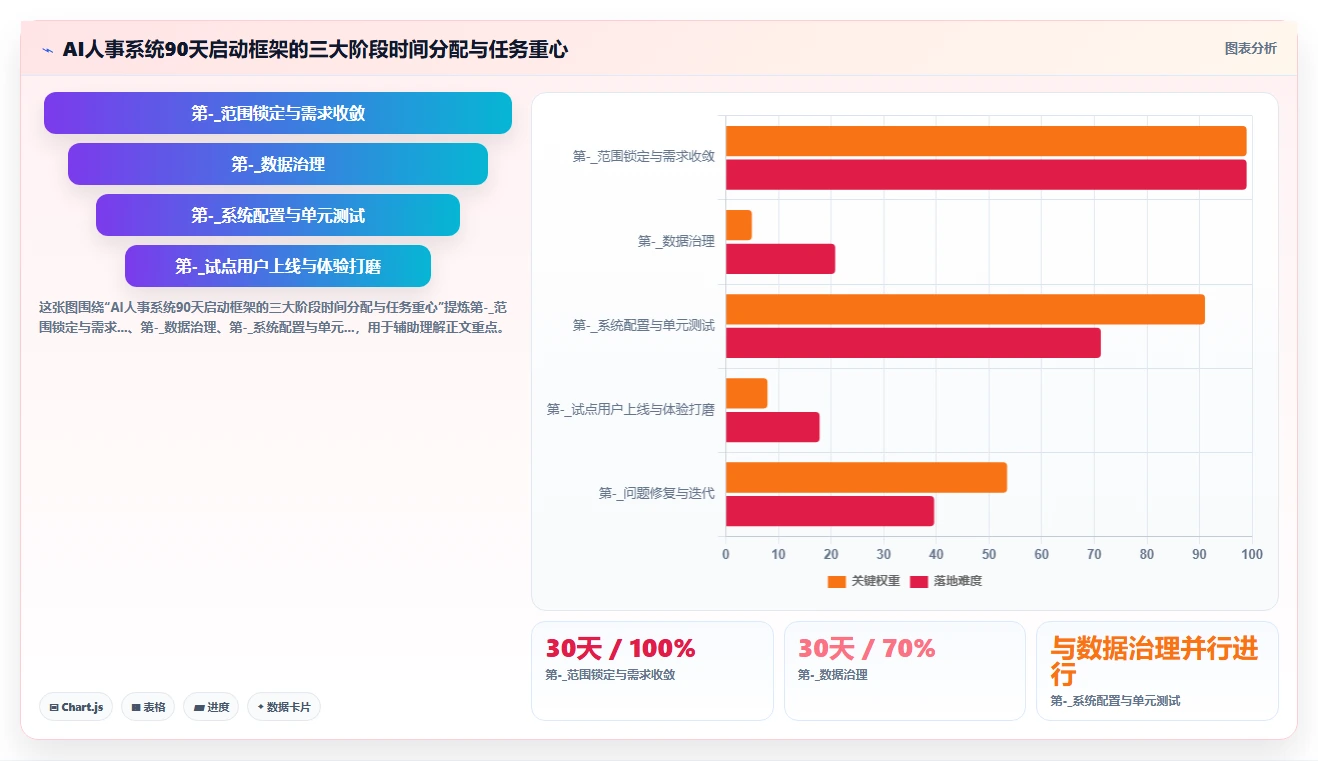Image resolution: width=1318 pixels, height=761 pixels.
Task: Select the 第-_数据治理 funnel bar
Action: pos(278,164)
